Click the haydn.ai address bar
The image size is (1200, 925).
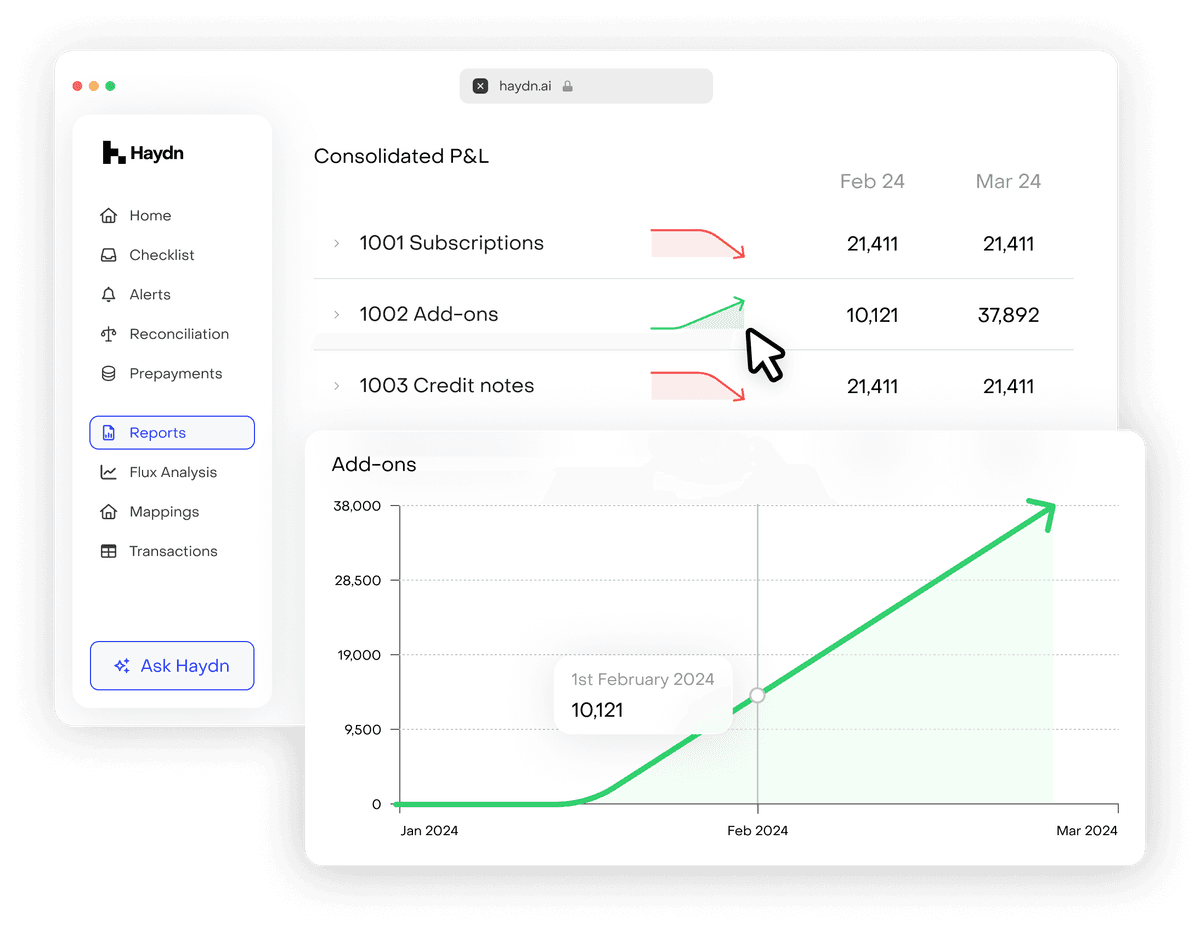click(586, 86)
